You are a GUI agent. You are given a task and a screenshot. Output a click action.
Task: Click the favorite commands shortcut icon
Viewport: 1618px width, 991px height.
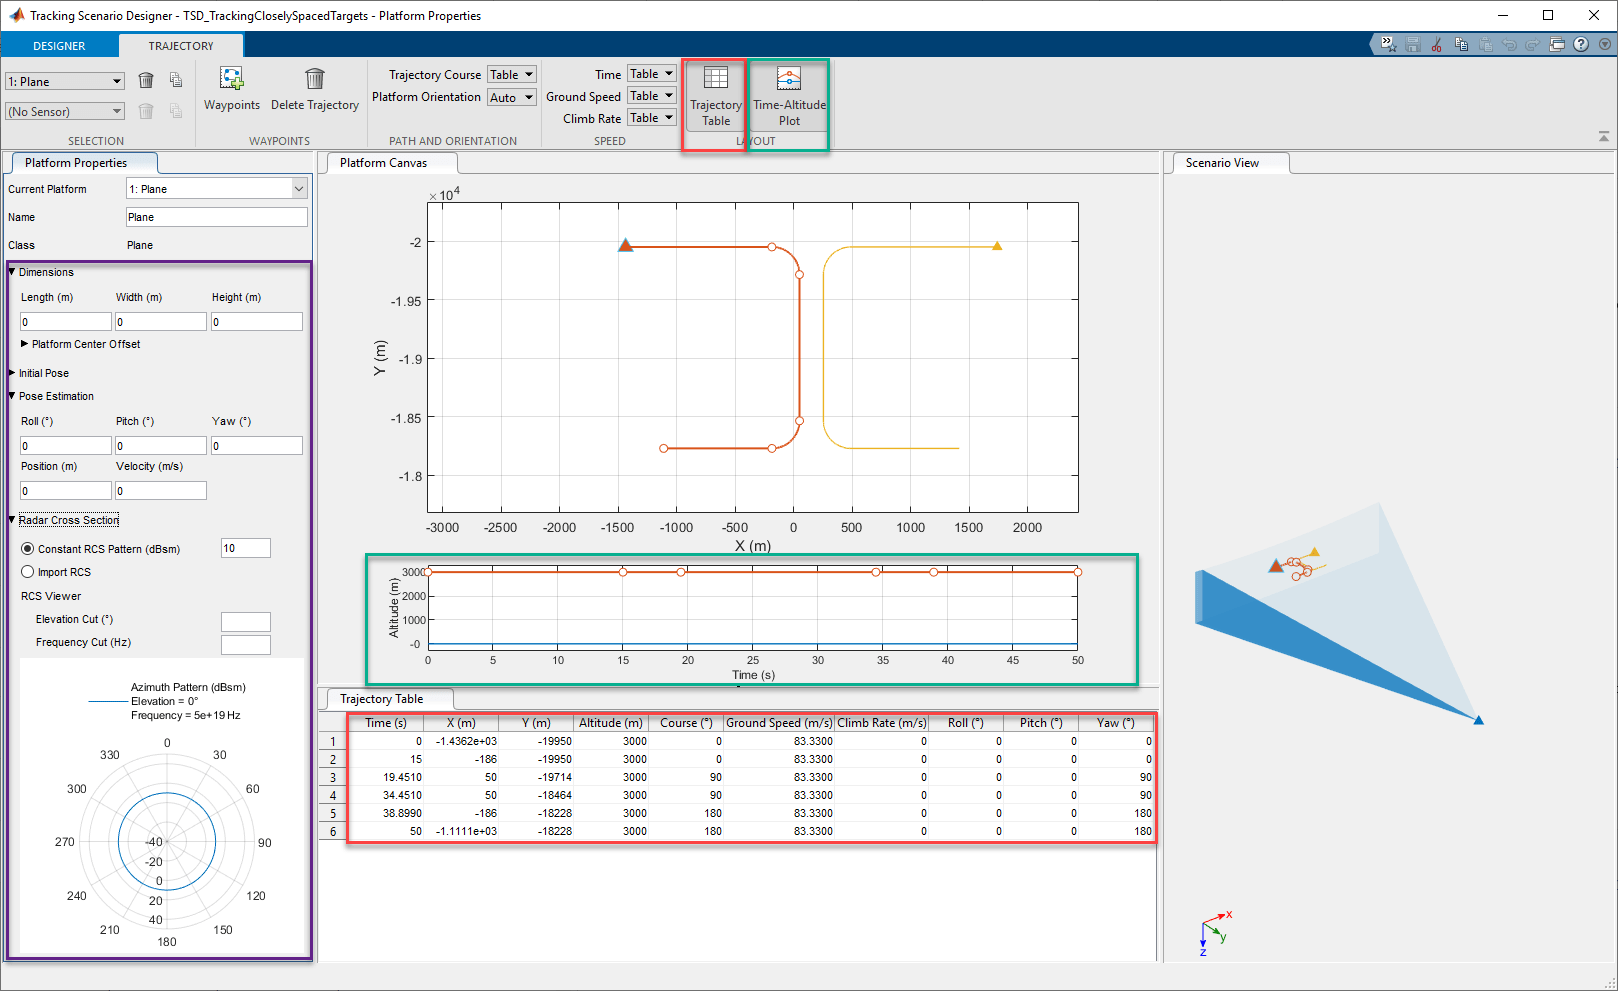(x=1388, y=44)
